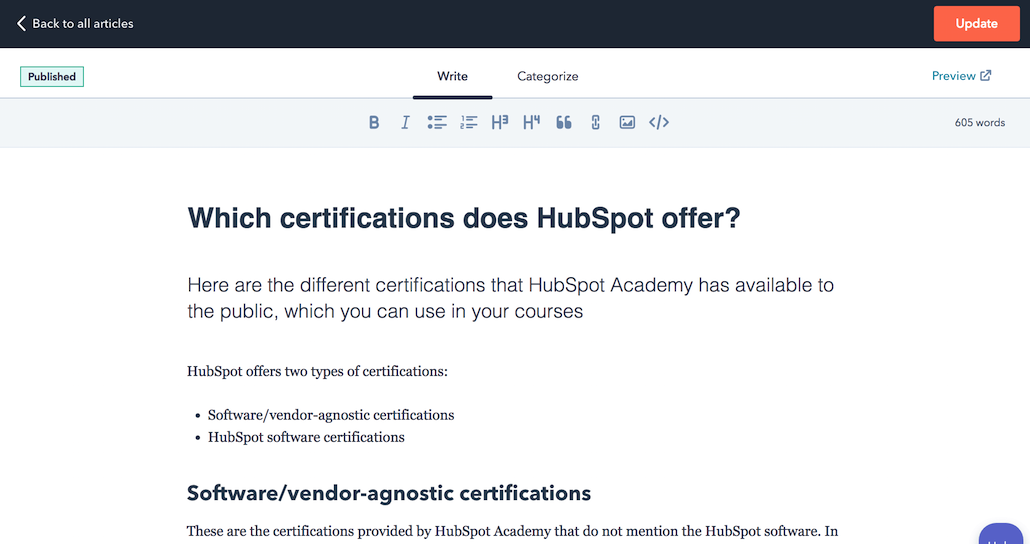Apply the H3 heading style
The height and width of the screenshot is (544, 1030).
tap(500, 122)
